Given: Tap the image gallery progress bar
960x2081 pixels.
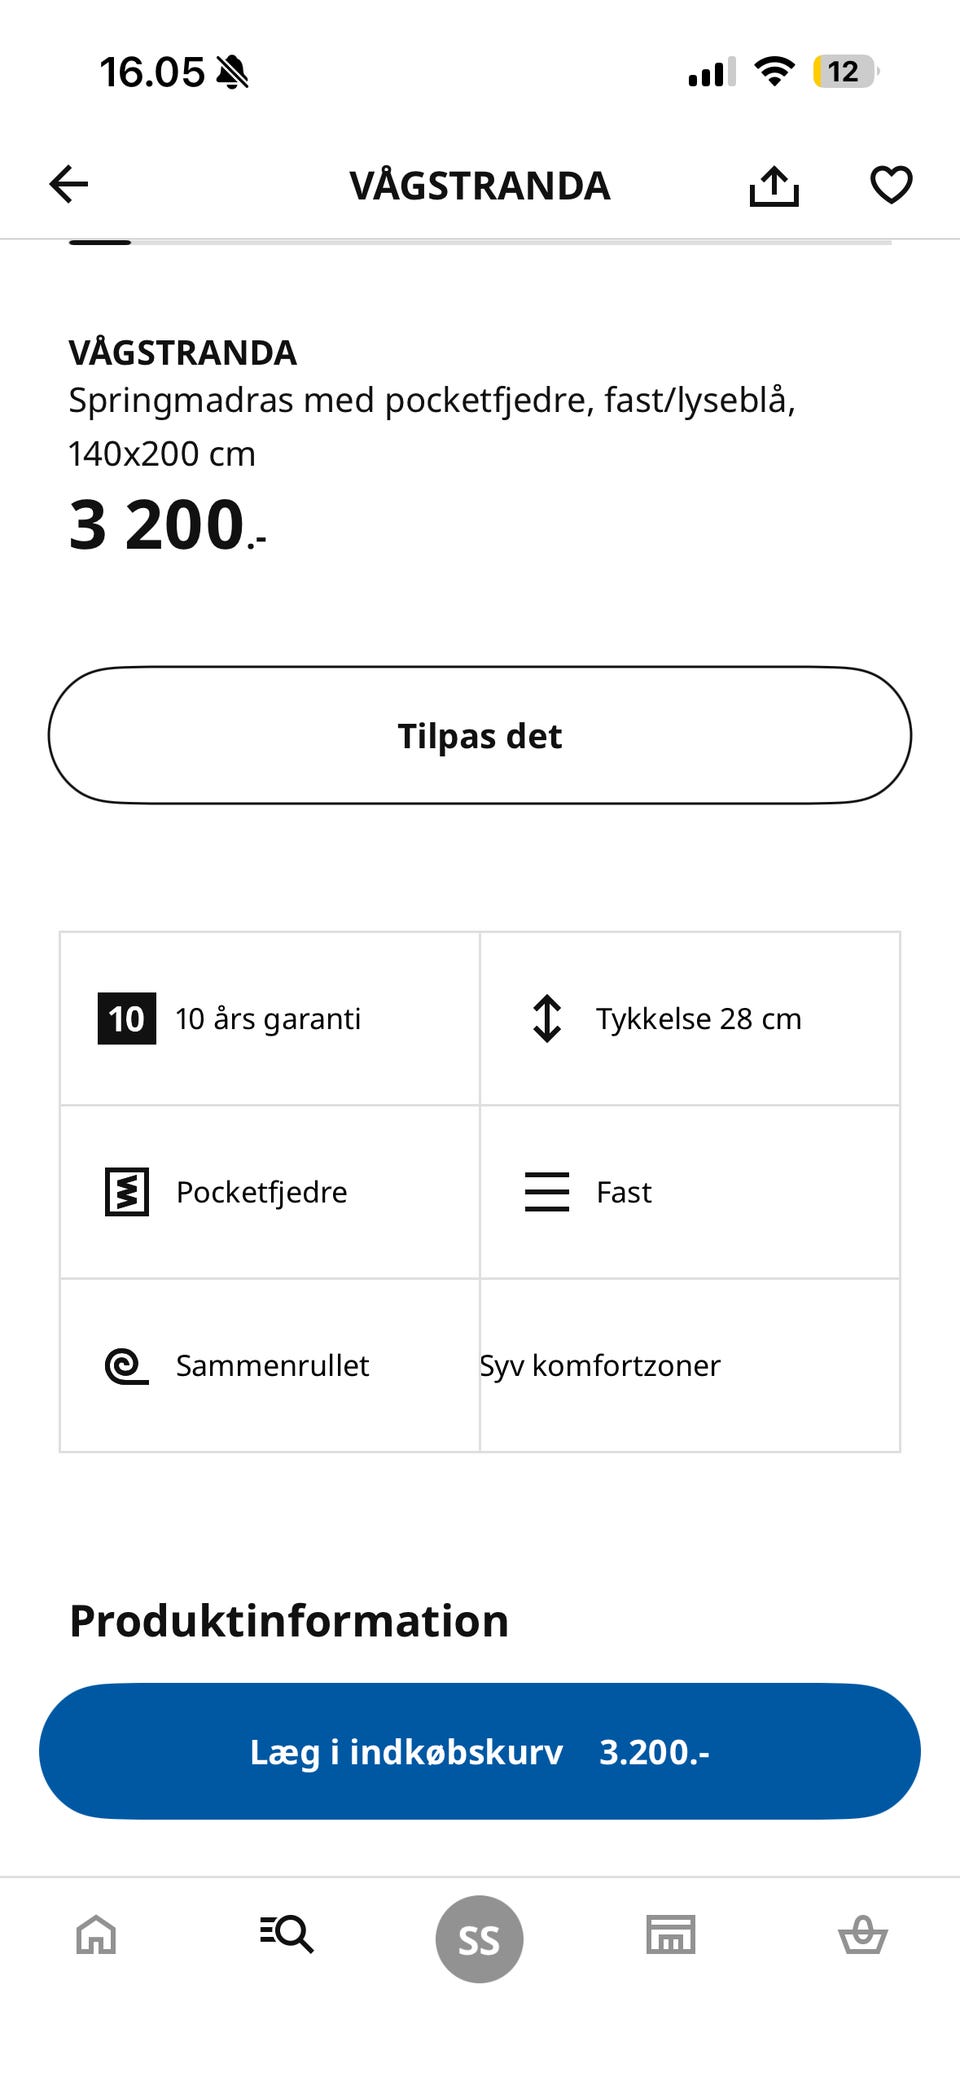Looking at the screenshot, I should [480, 242].
